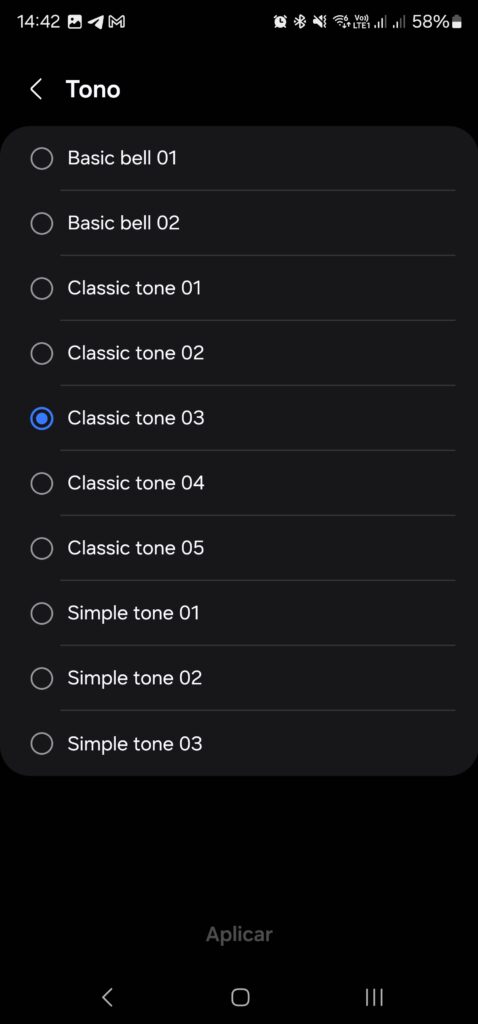Image resolution: width=478 pixels, height=1024 pixels.
Task: Pick Classic tone 02 radio button
Action: point(42,353)
